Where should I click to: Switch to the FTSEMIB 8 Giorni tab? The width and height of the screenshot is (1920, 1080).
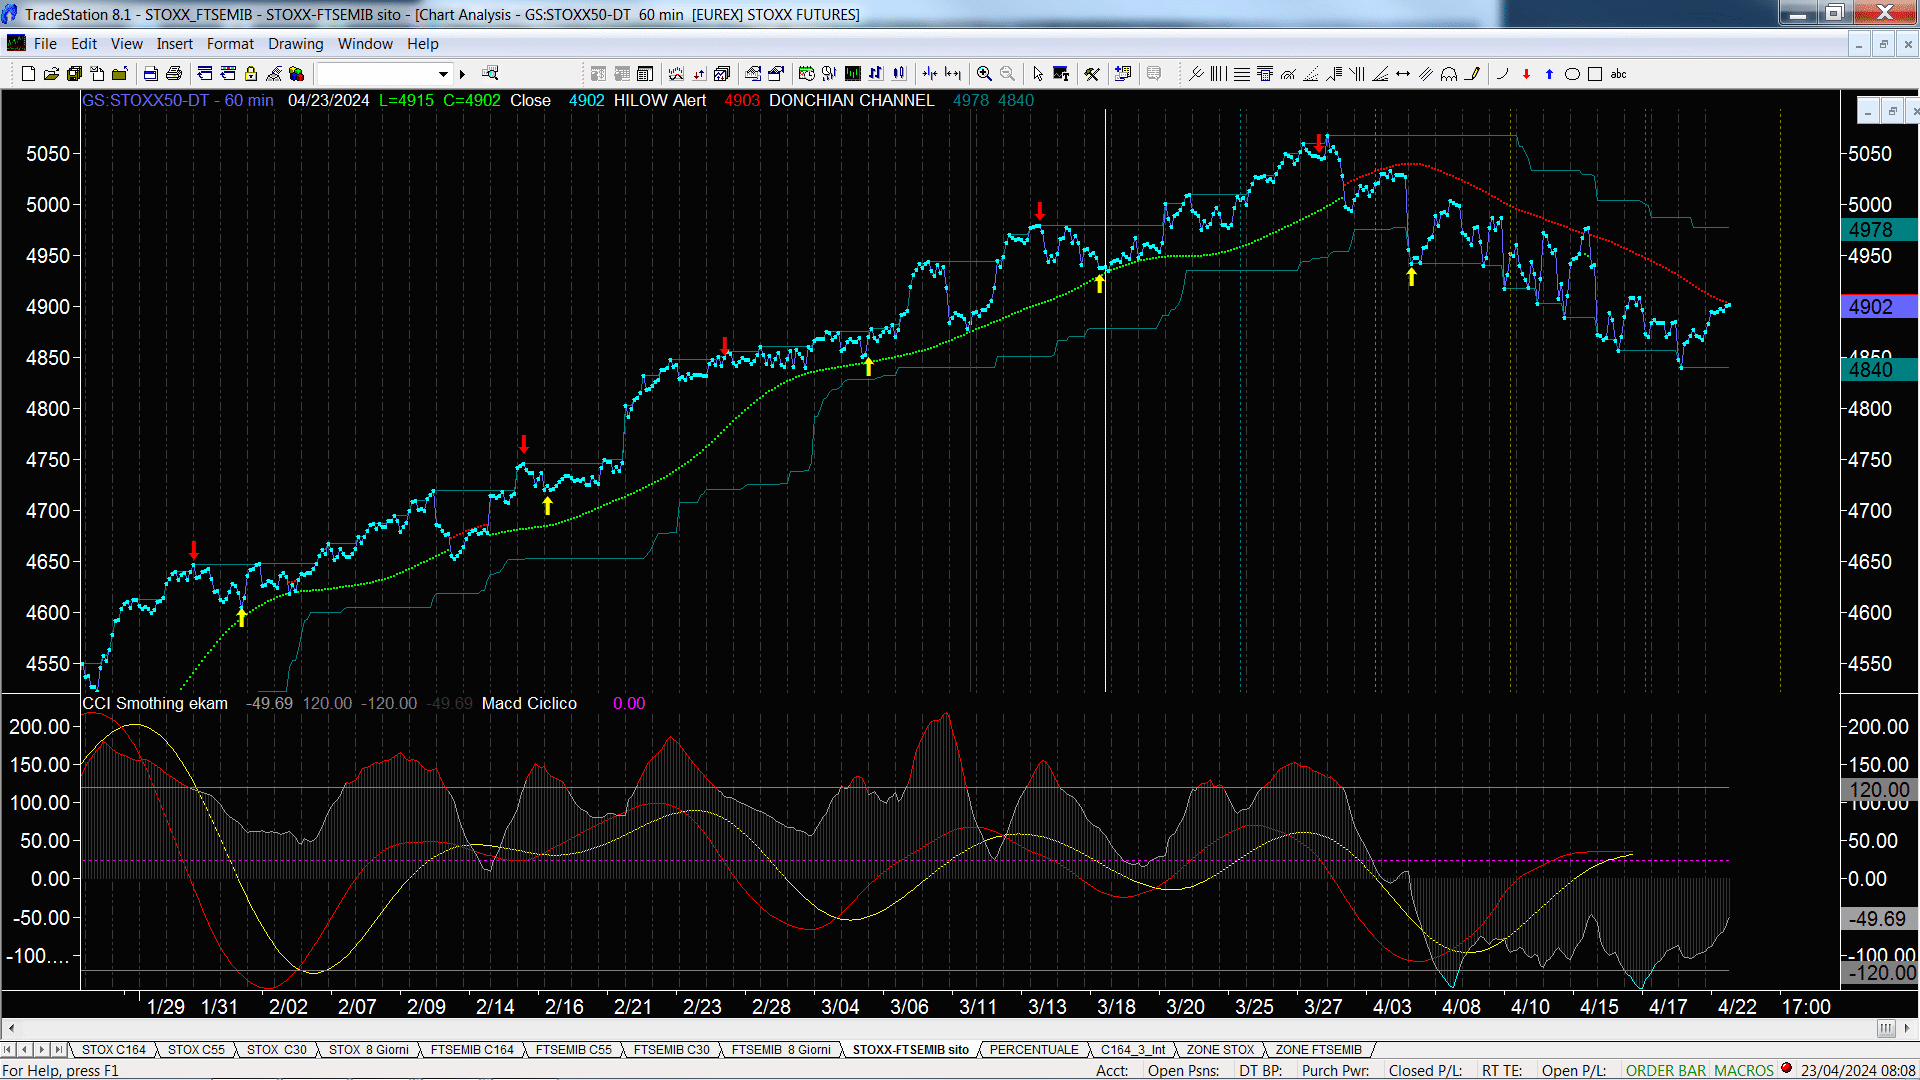click(781, 1050)
